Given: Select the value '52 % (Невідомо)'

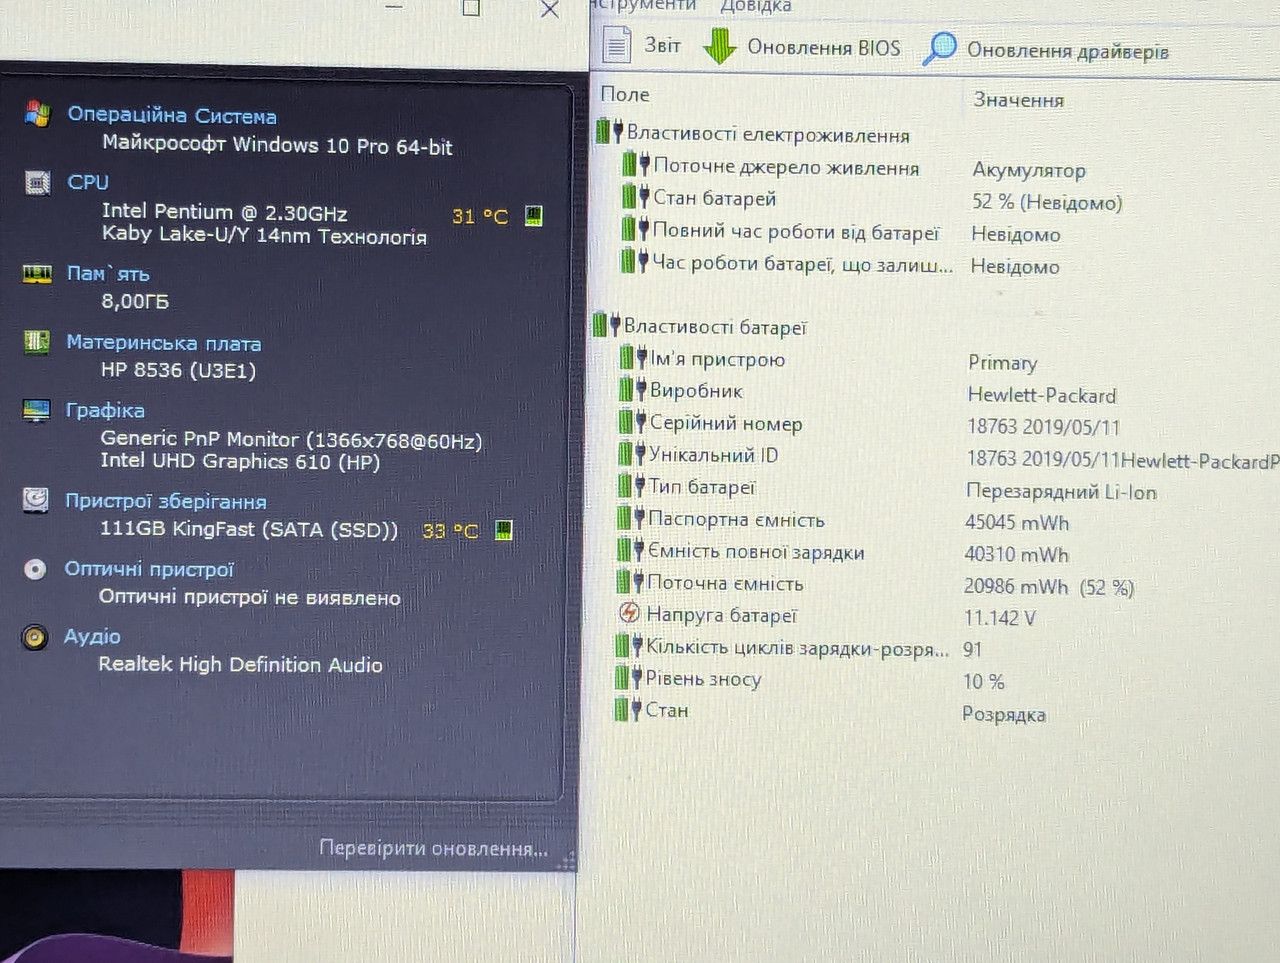Looking at the screenshot, I should click(1047, 202).
